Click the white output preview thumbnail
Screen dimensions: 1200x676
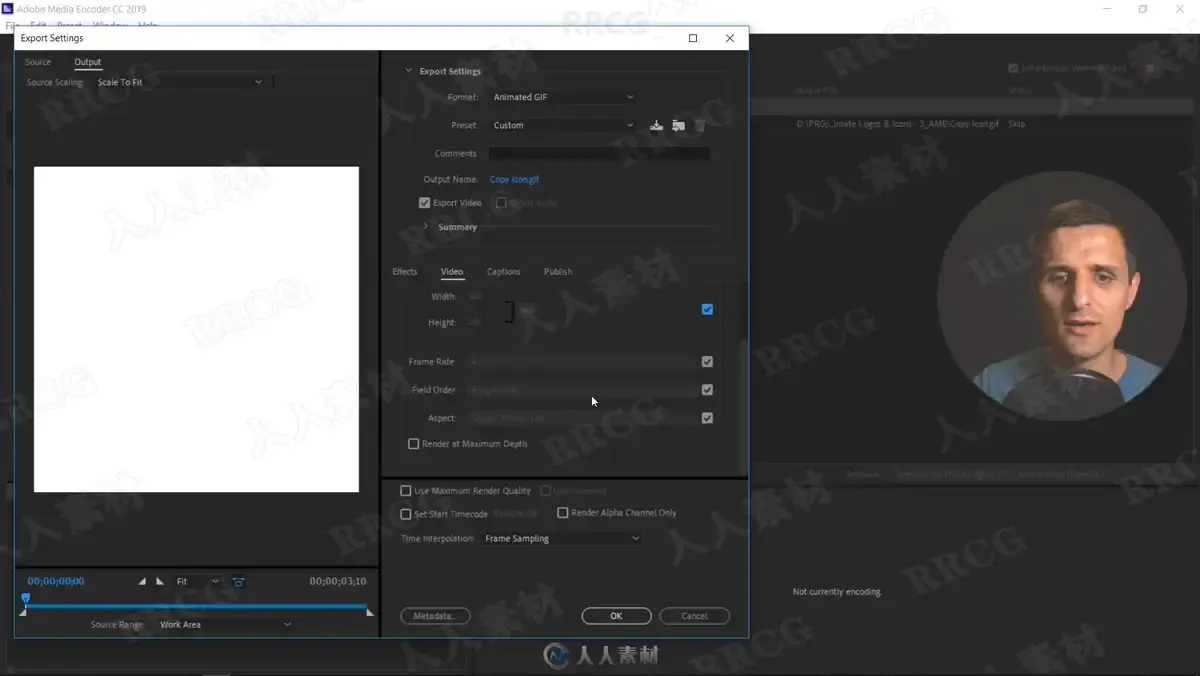(x=196, y=329)
